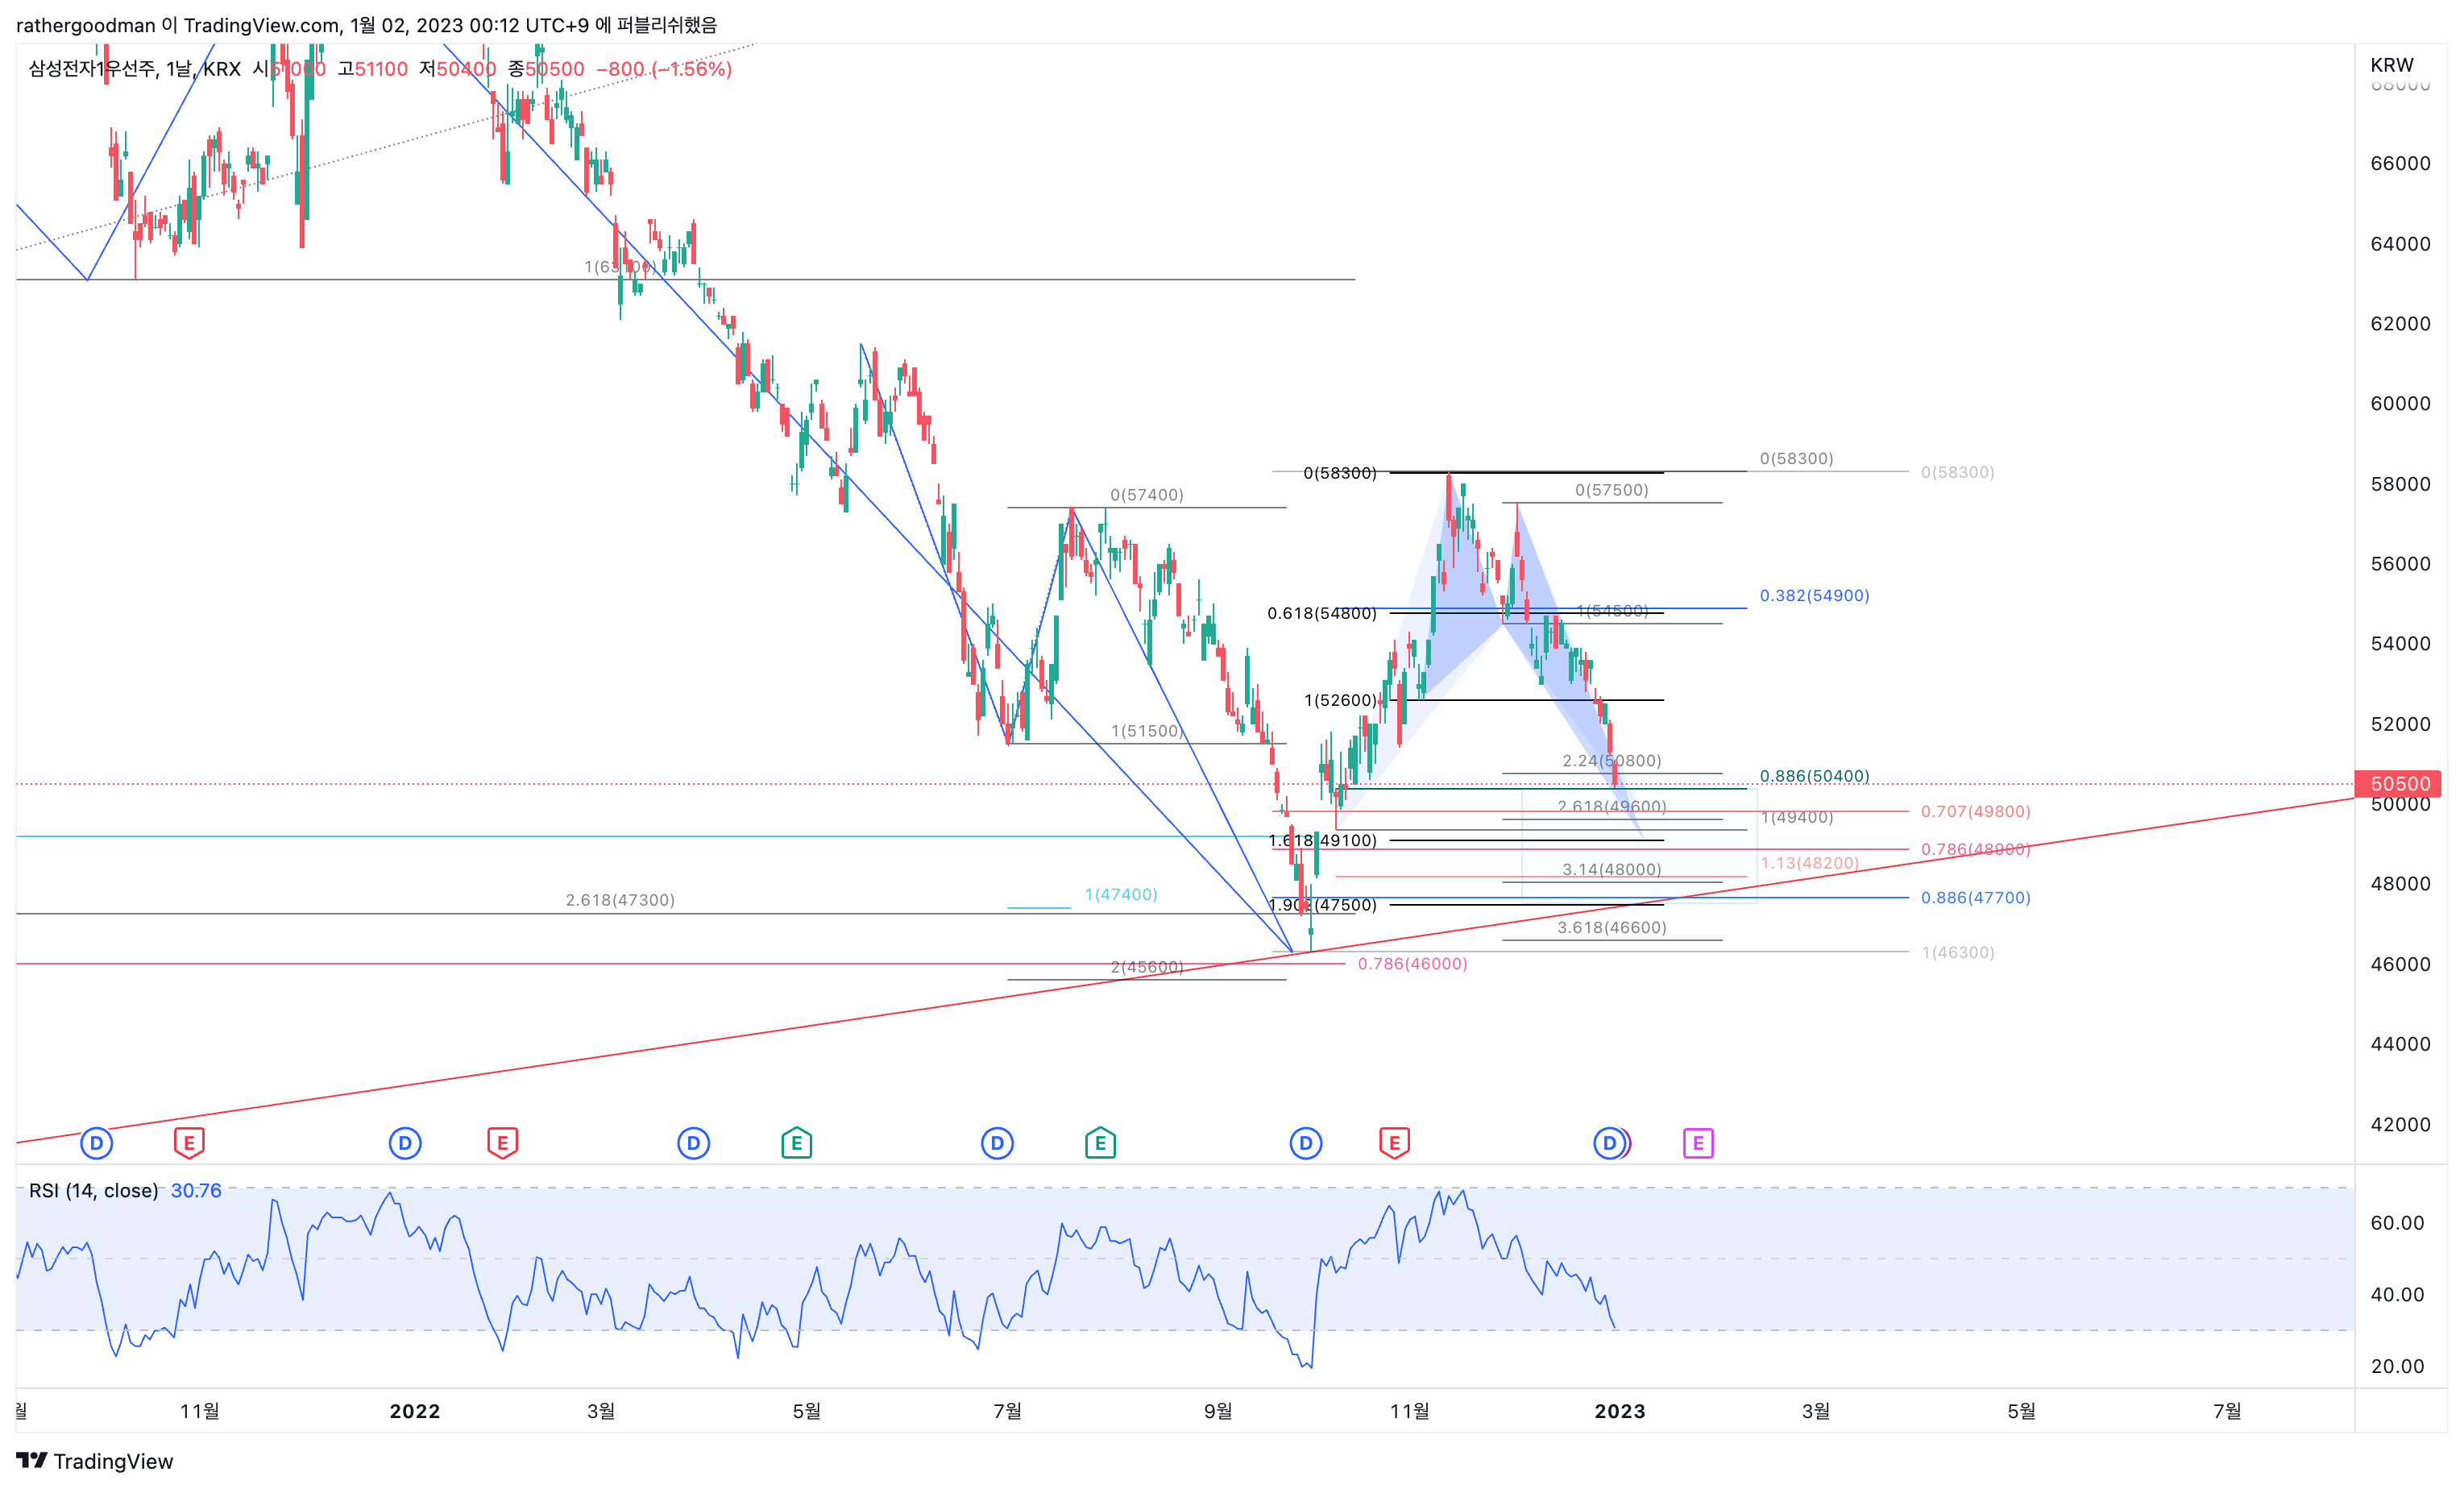Select the red 0.707(49800) level label
The width and height of the screenshot is (2464, 1489).
pos(1975,812)
